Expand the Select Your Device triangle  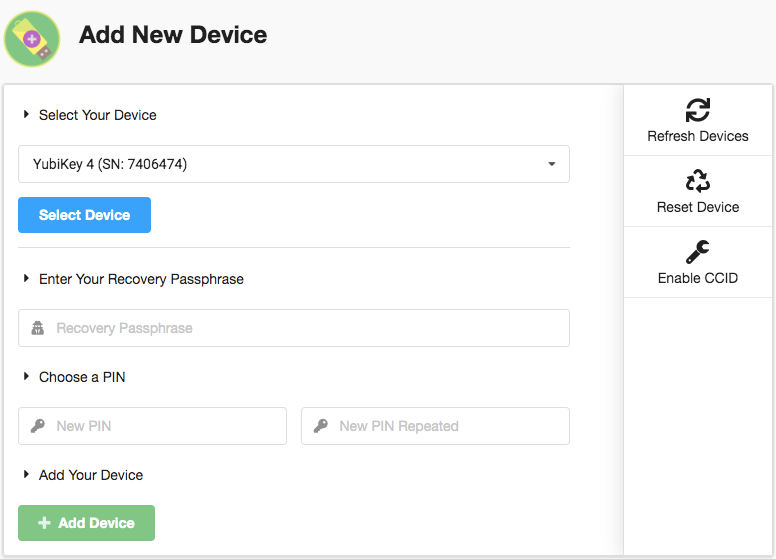point(26,114)
